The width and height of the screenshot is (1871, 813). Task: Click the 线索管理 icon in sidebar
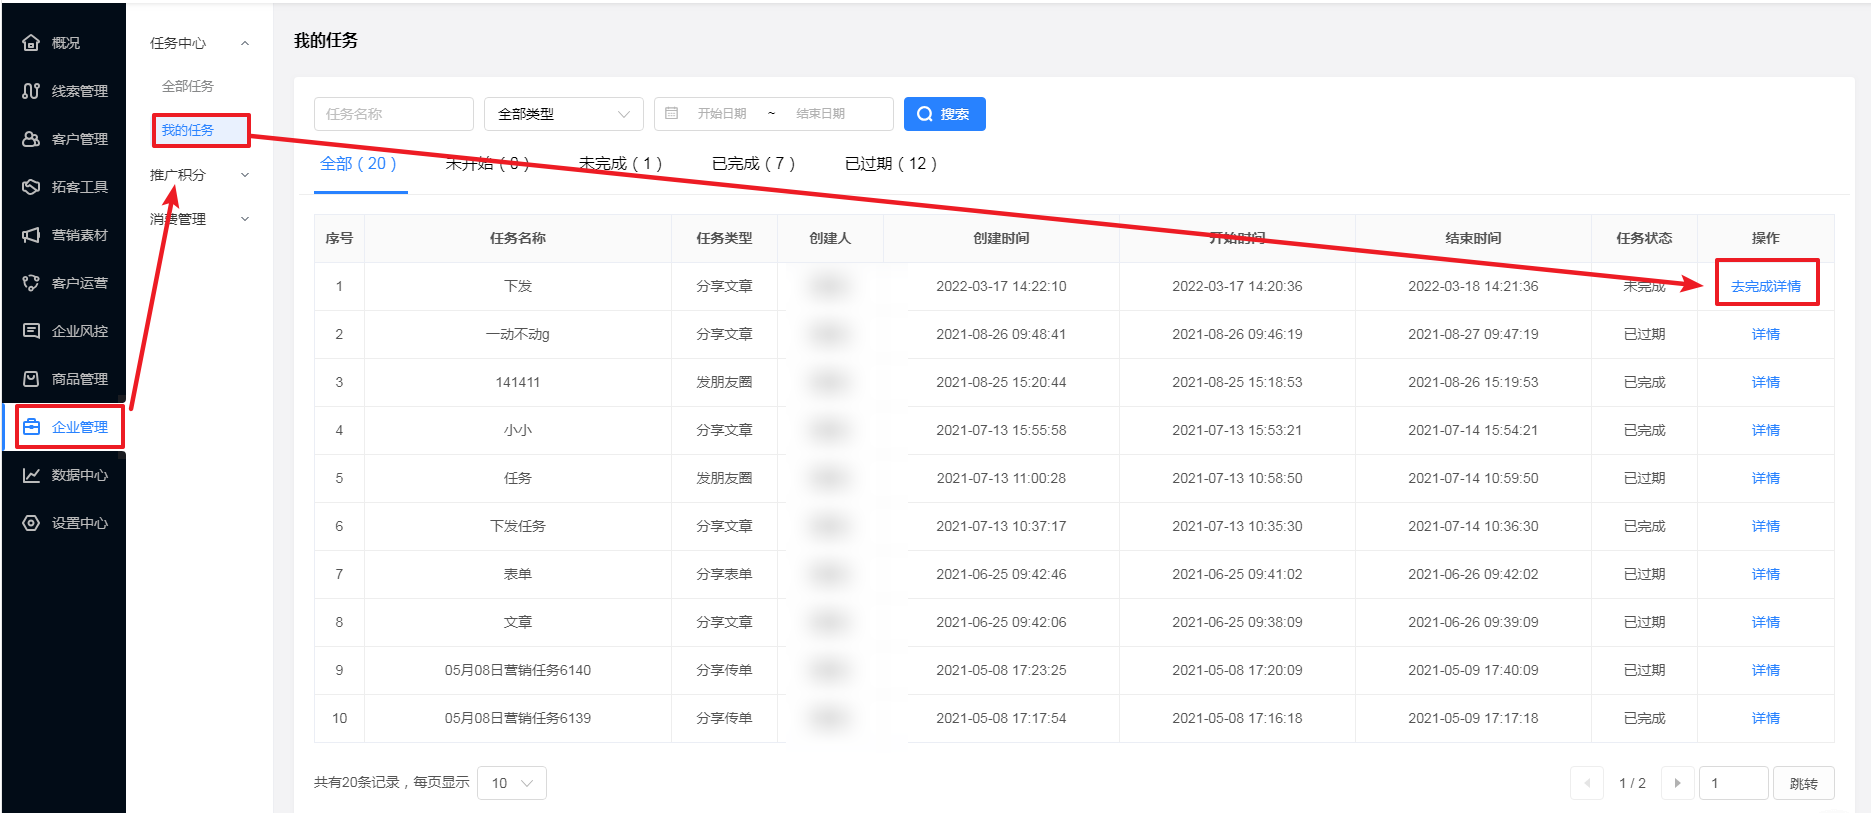coord(31,91)
